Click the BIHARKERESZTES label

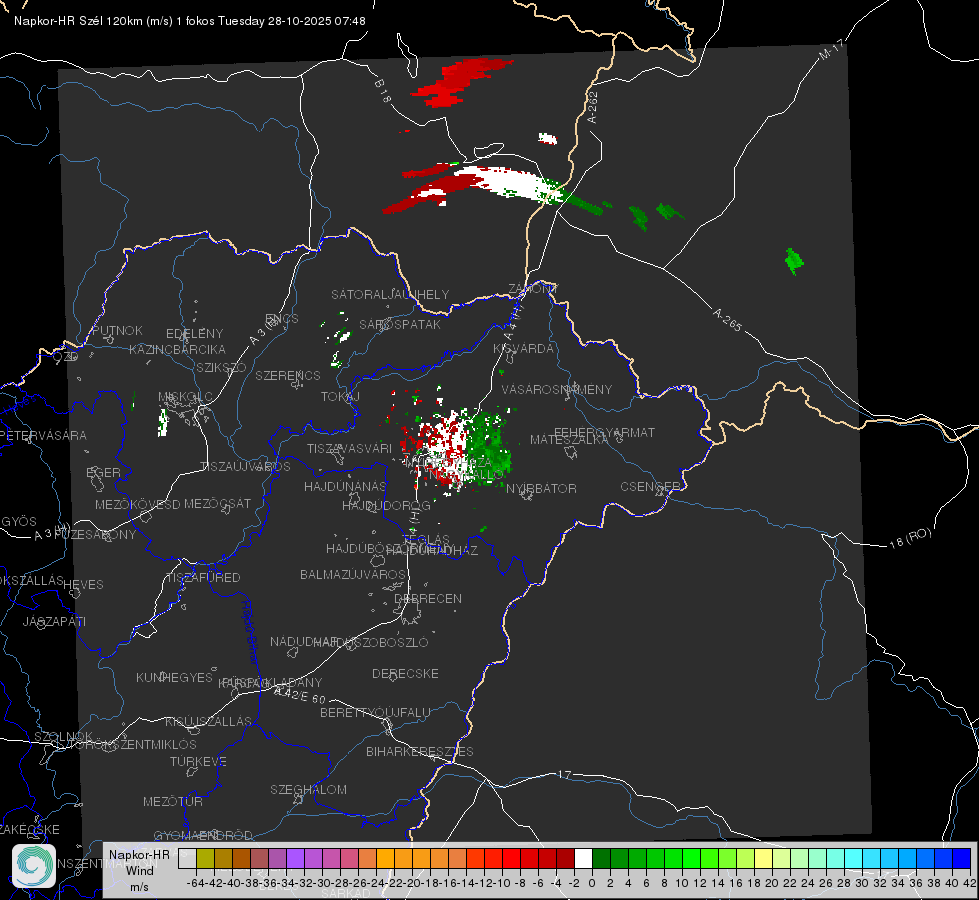pyautogui.click(x=420, y=752)
